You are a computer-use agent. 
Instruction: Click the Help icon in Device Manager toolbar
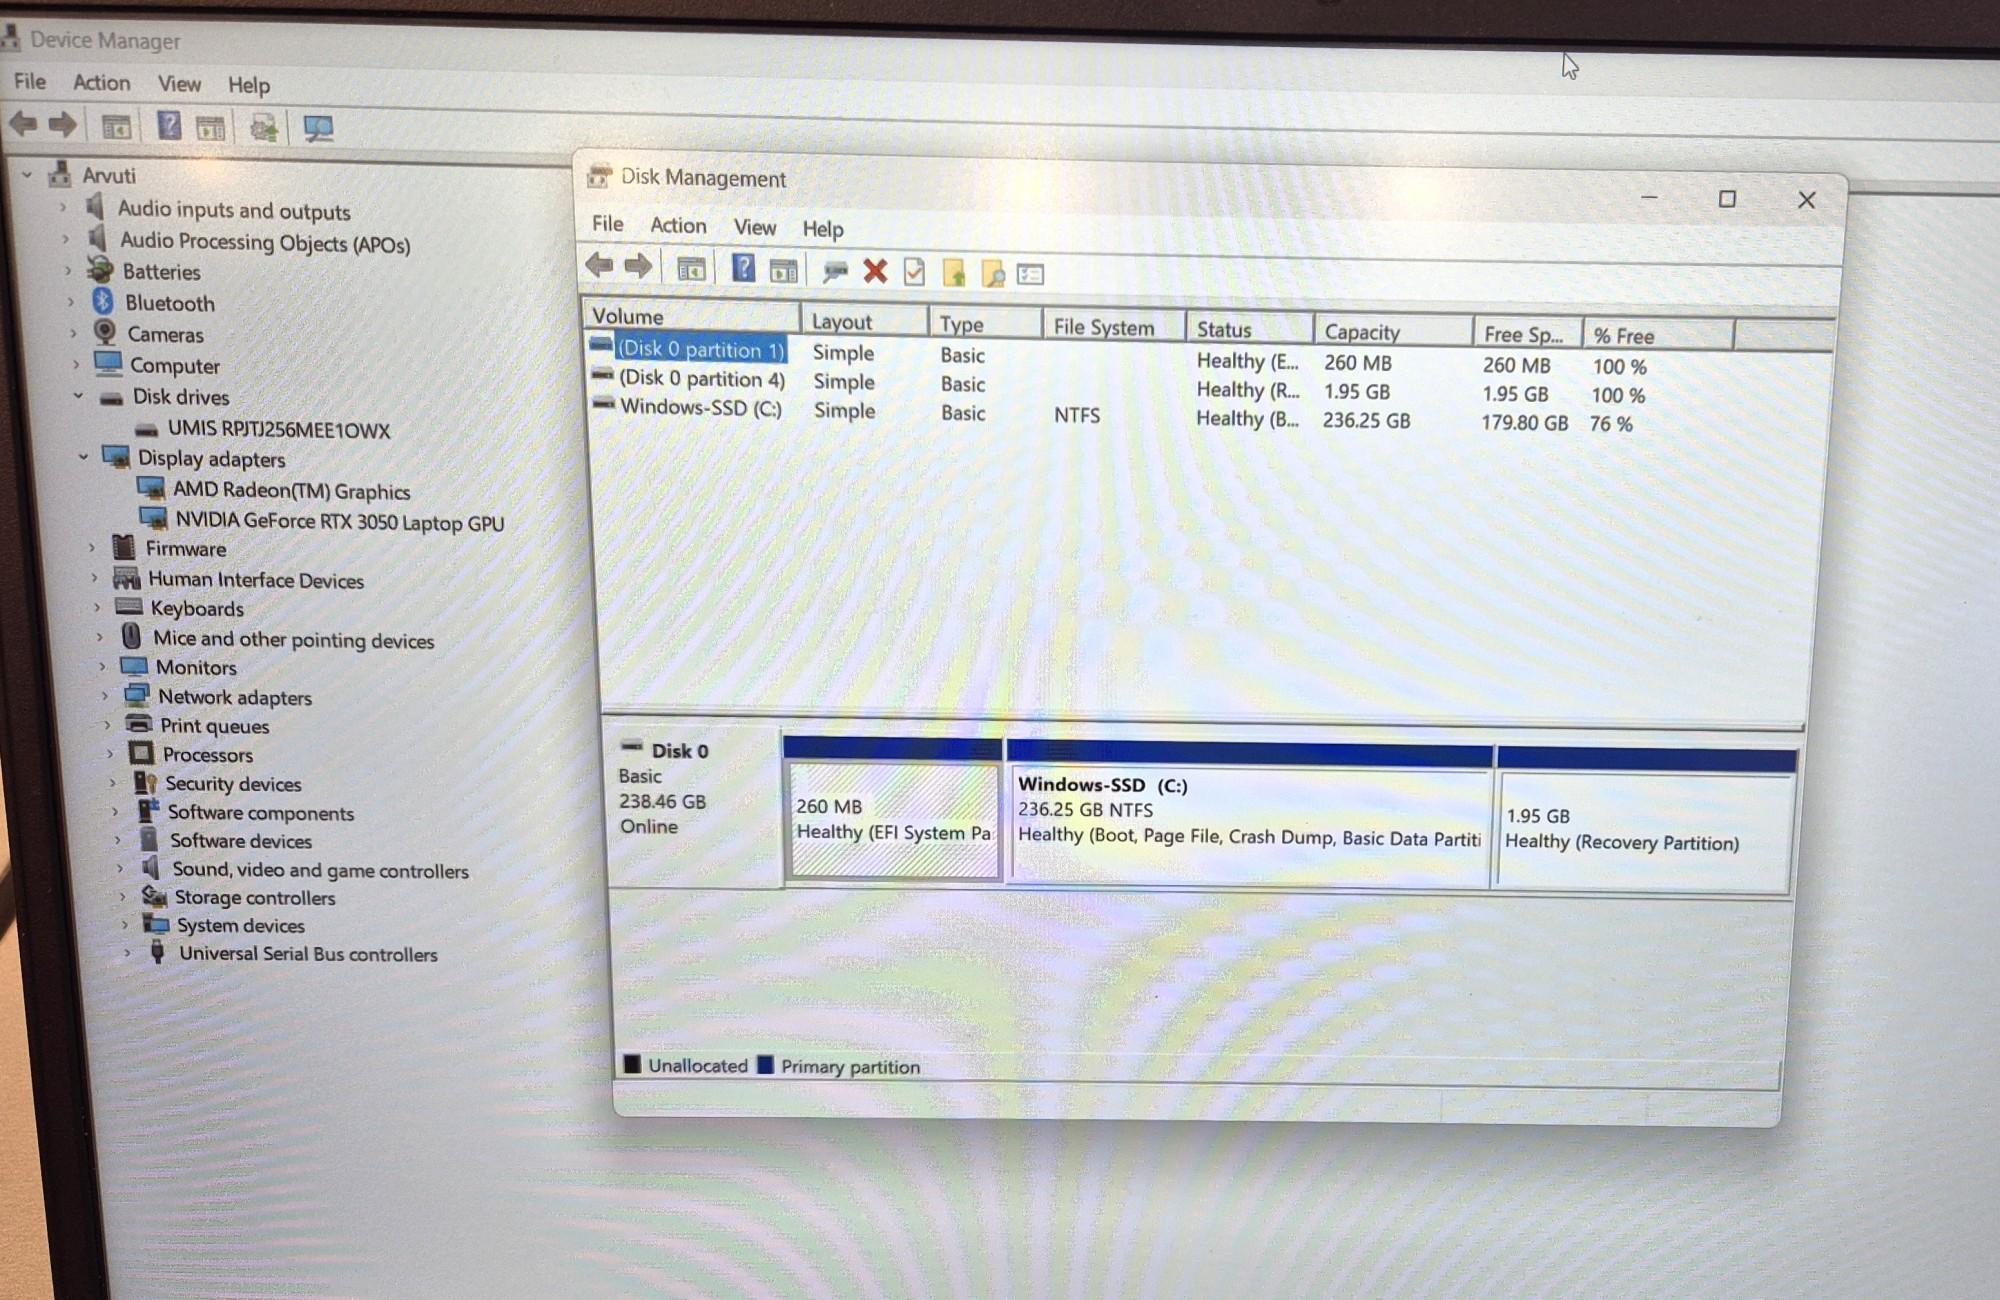coord(169,126)
